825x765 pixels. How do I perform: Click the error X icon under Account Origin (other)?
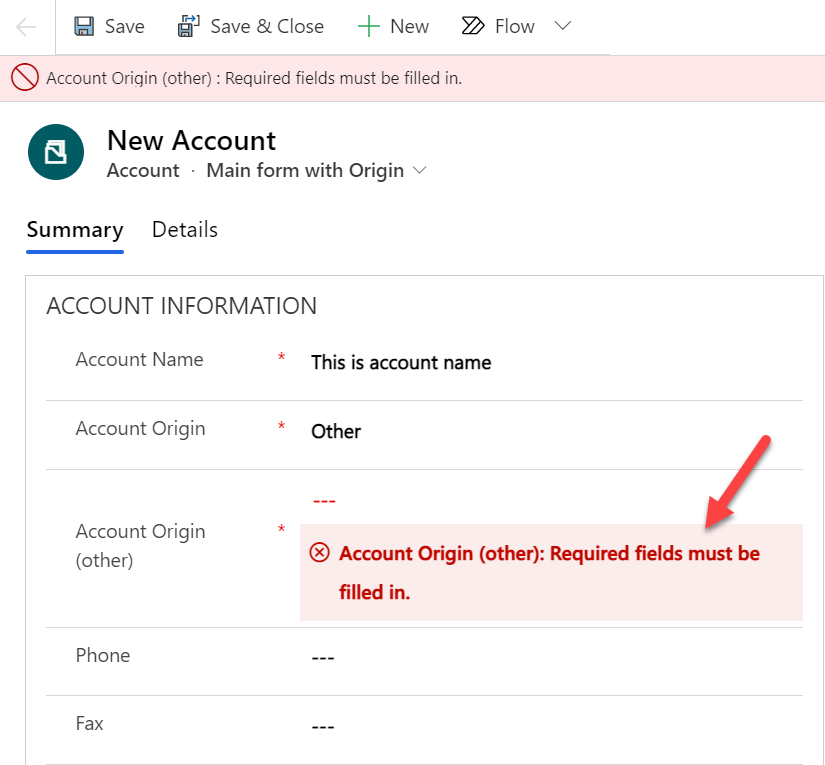(x=319, y=553)
